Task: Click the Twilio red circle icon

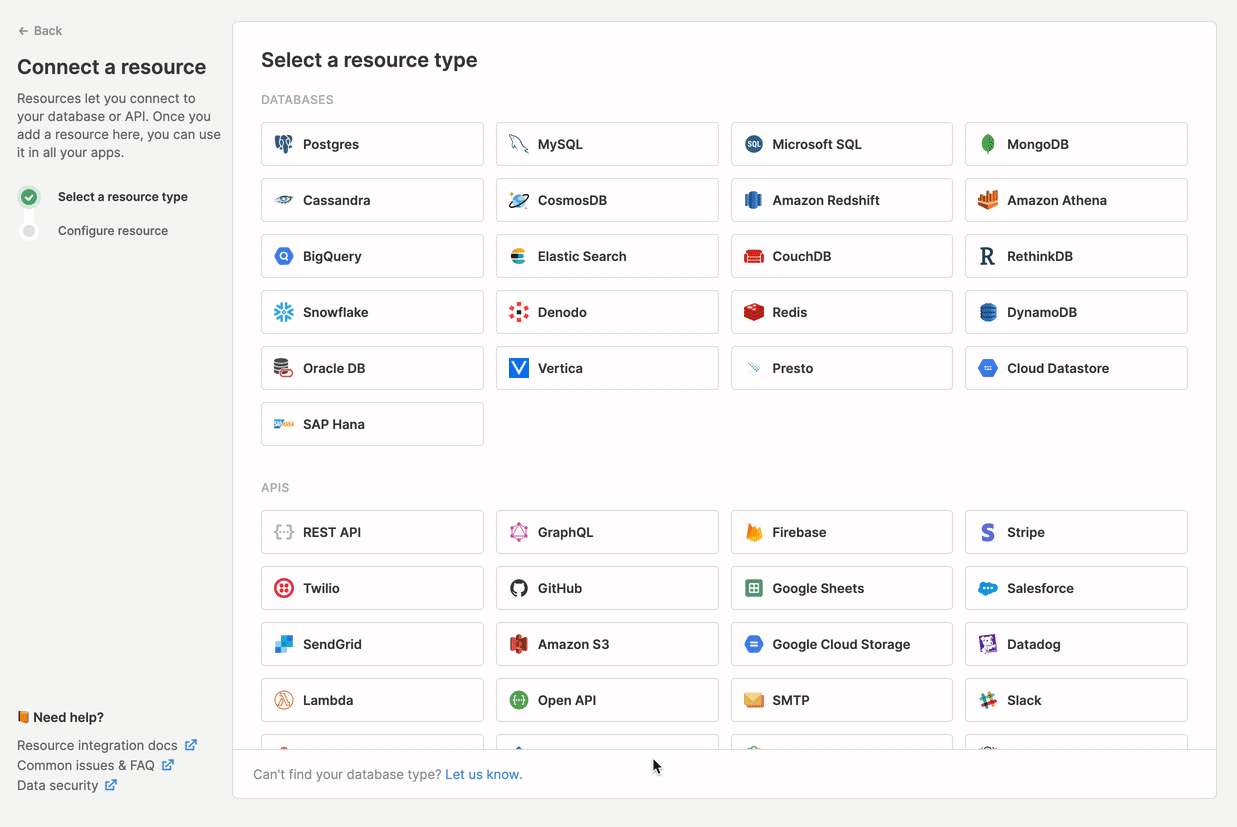Action: click(x=284, y=588)
